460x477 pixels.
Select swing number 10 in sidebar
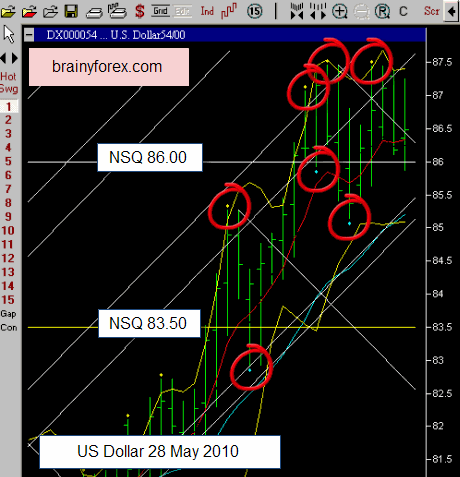8,231
